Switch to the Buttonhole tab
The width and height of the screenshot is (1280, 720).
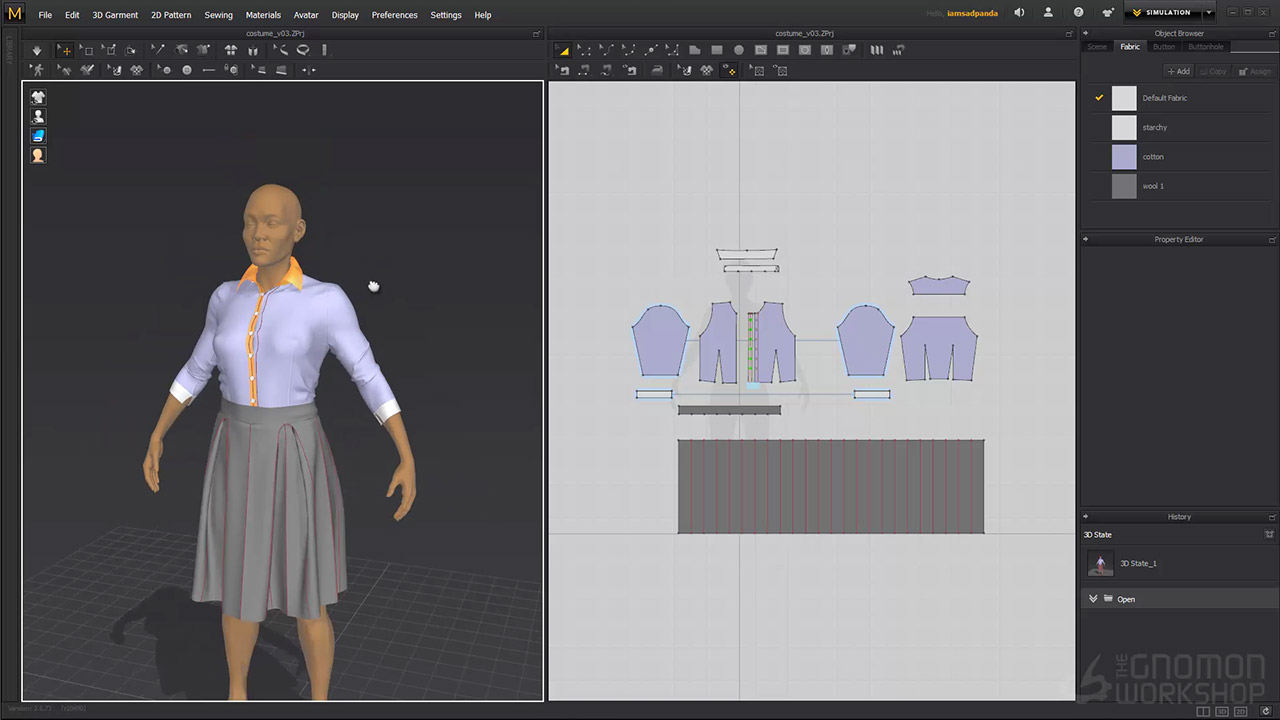point(1205,47)
